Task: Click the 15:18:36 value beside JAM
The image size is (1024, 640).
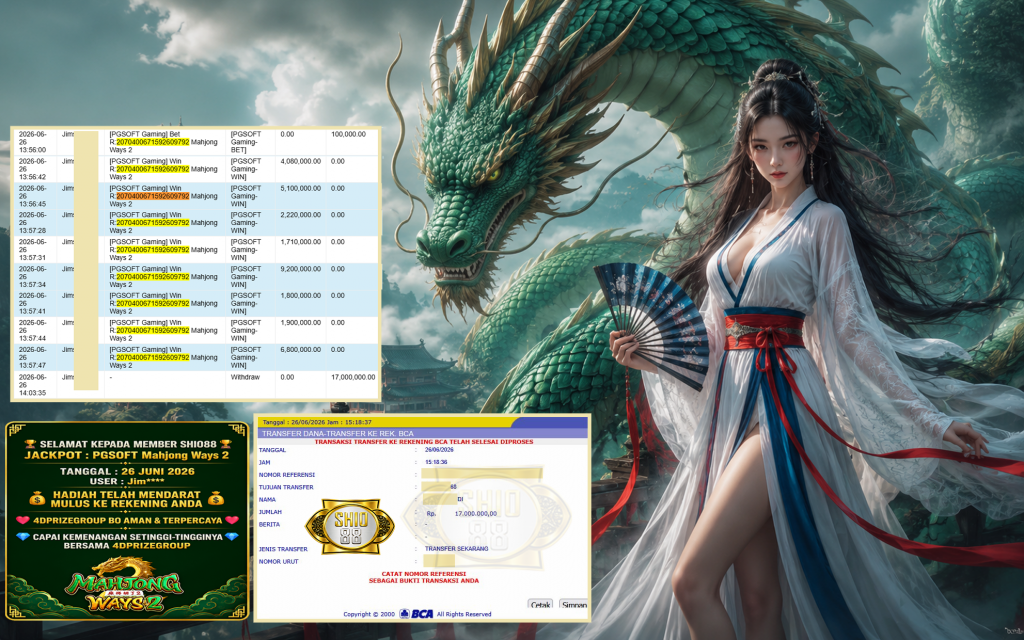Action: point(436,462)
